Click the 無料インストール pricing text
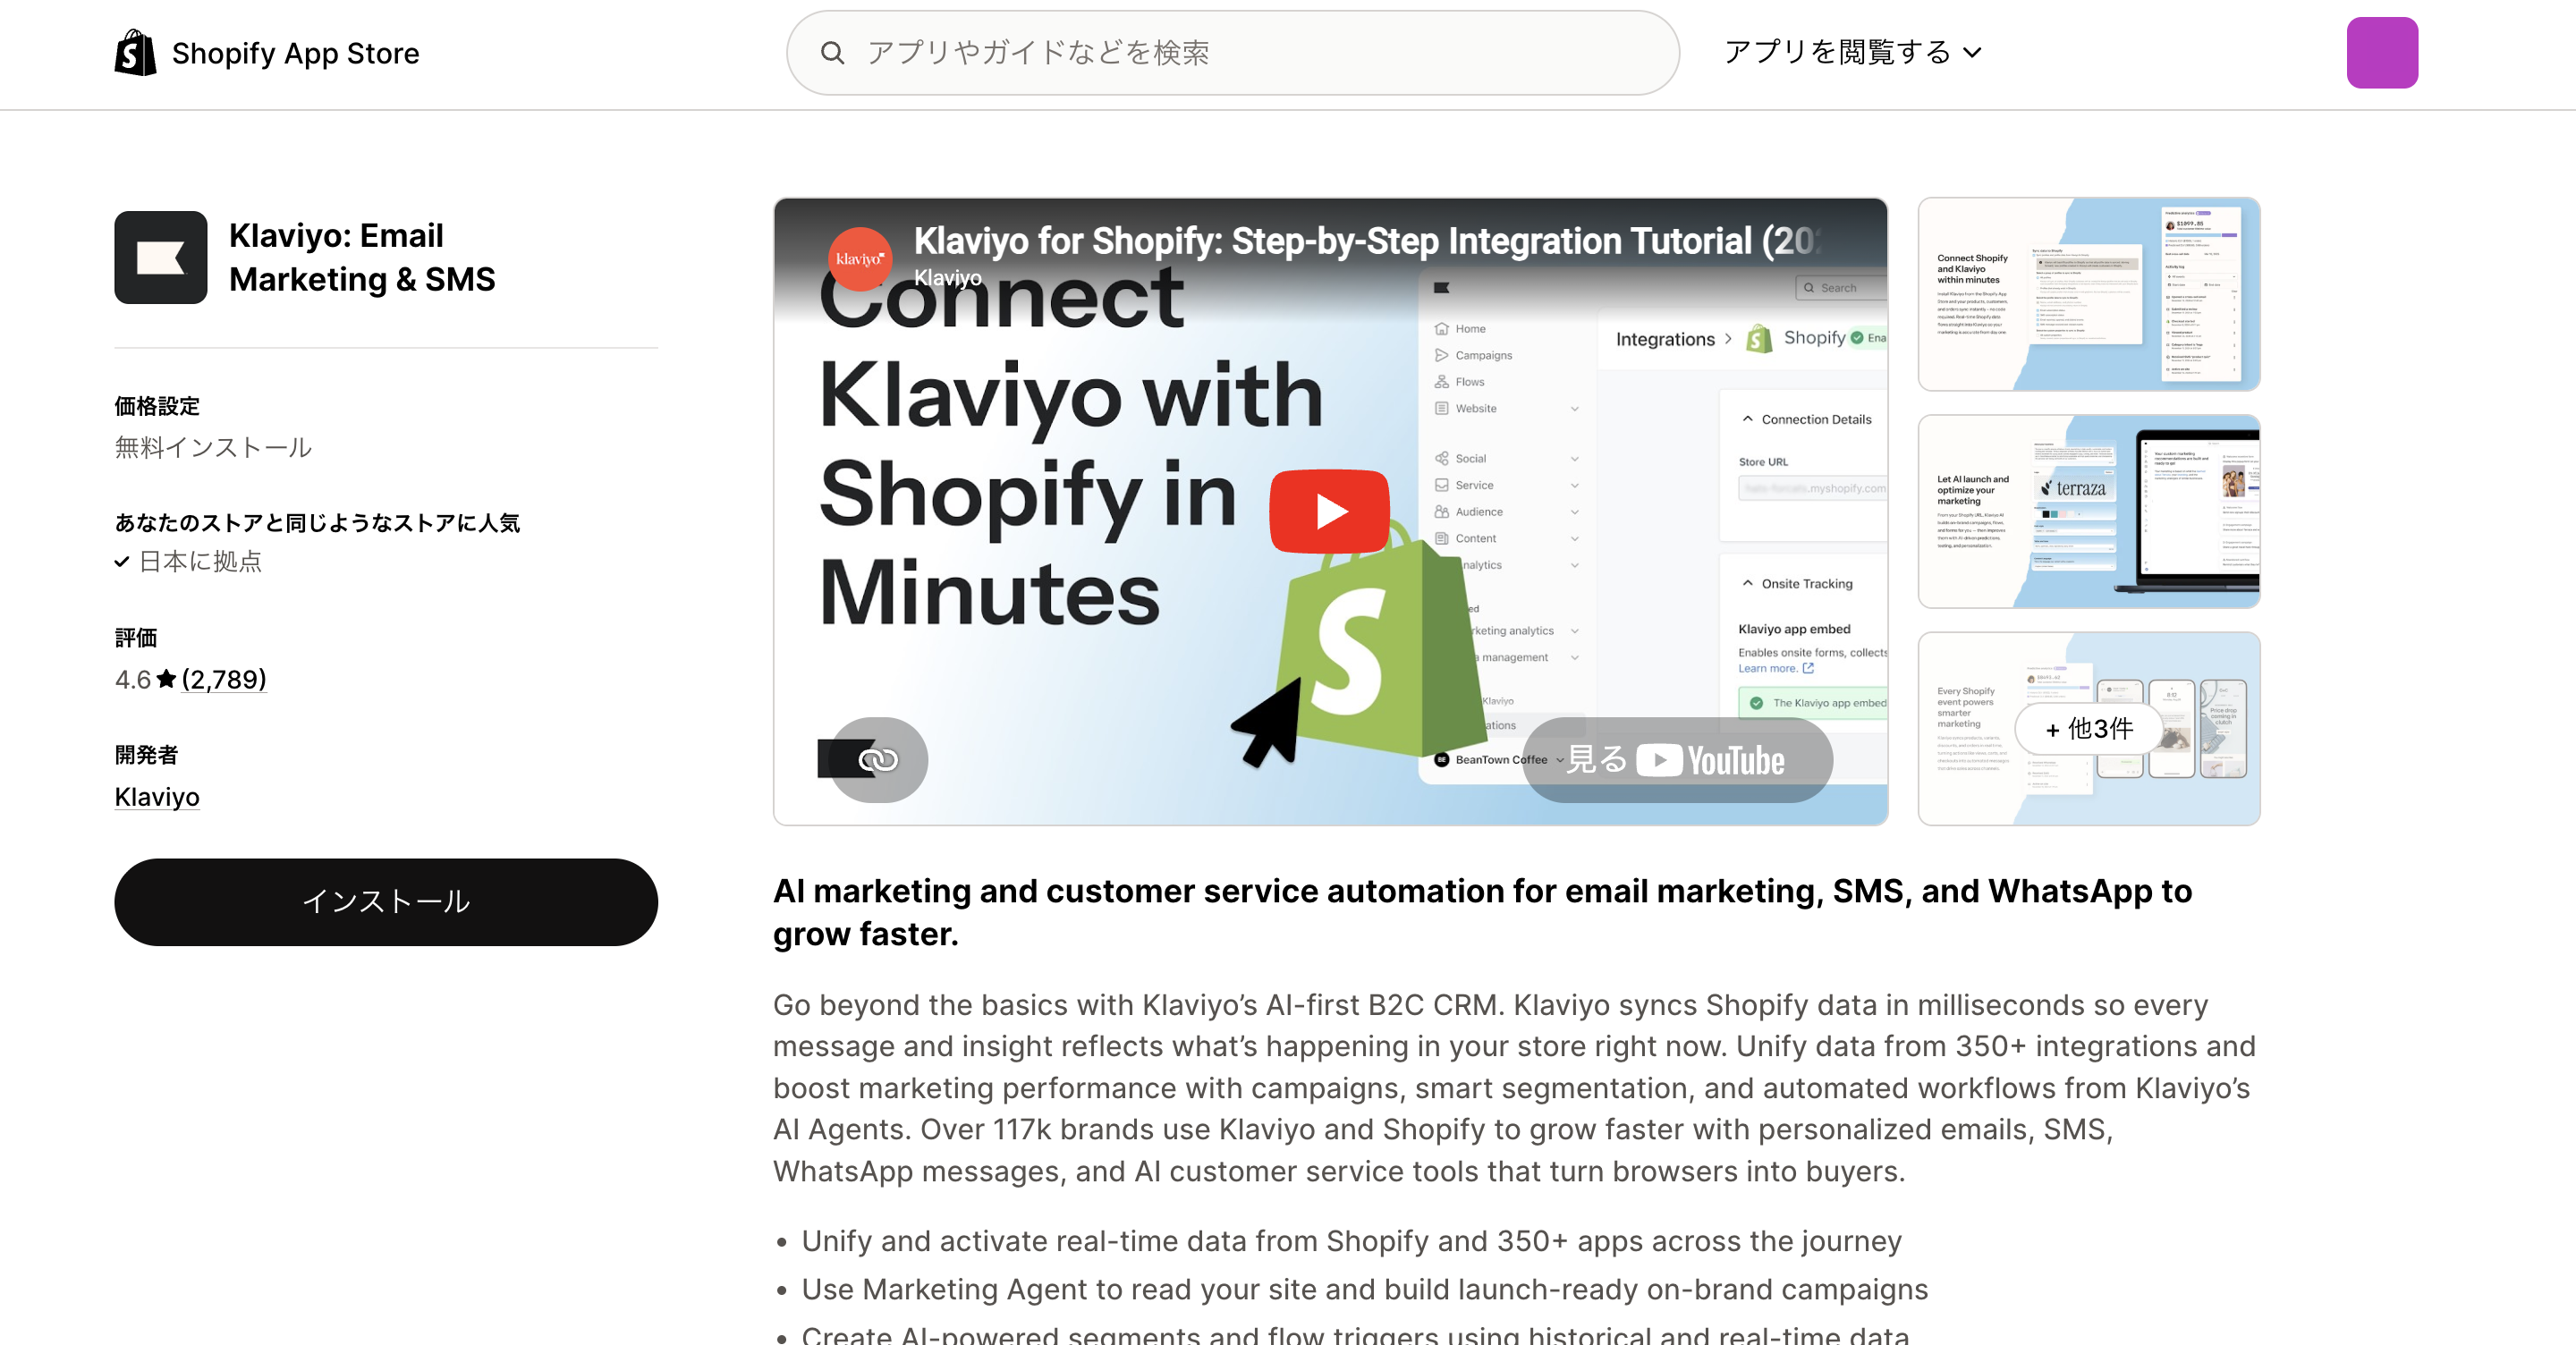 pos(213,448)
